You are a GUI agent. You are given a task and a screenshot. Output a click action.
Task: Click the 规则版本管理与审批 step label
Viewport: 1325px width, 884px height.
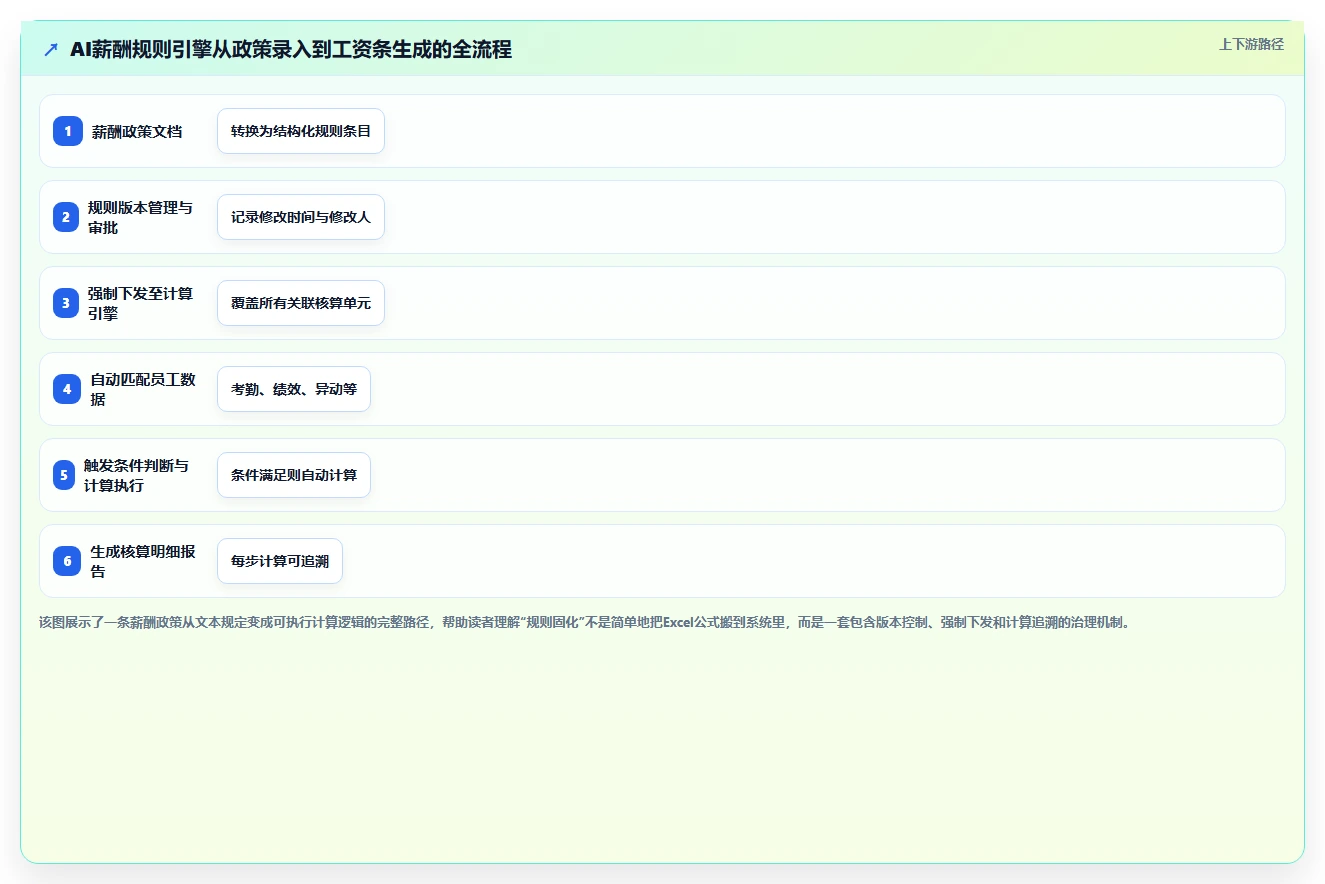(x=140, y=217)
